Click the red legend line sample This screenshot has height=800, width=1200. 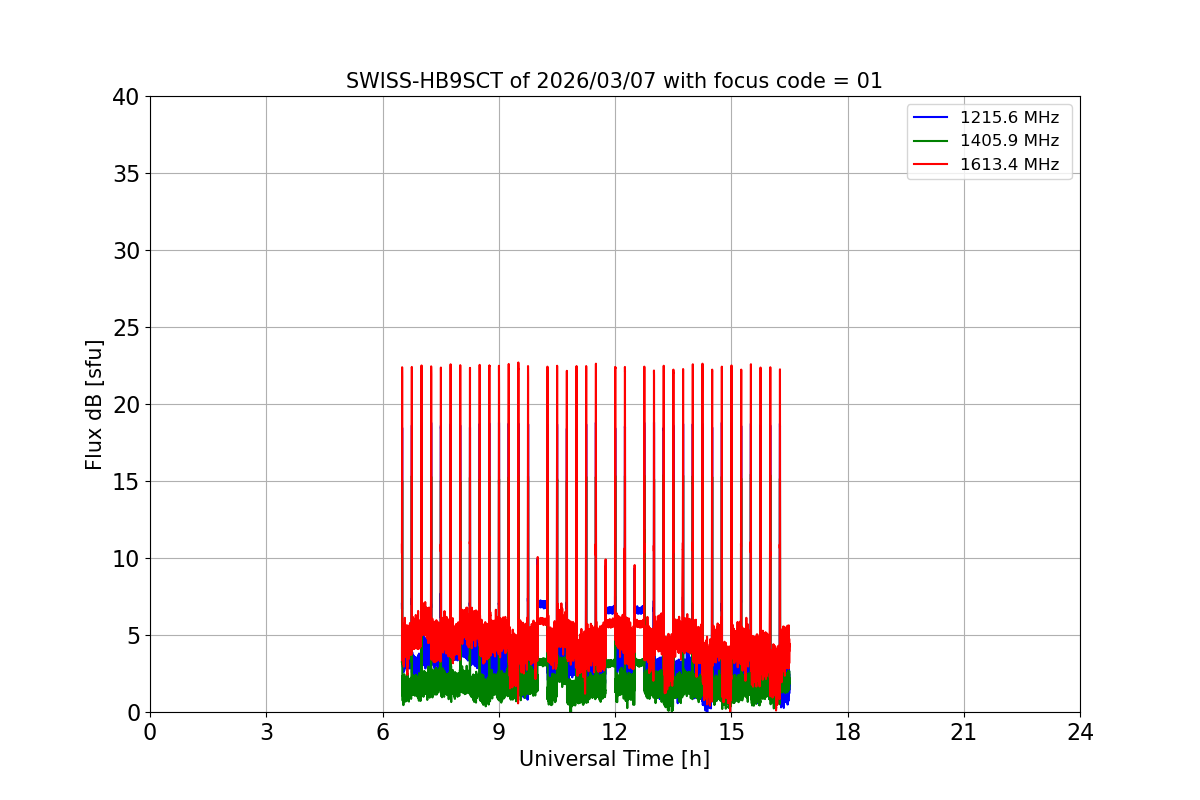pyautogui.click(x=931, y=165)
